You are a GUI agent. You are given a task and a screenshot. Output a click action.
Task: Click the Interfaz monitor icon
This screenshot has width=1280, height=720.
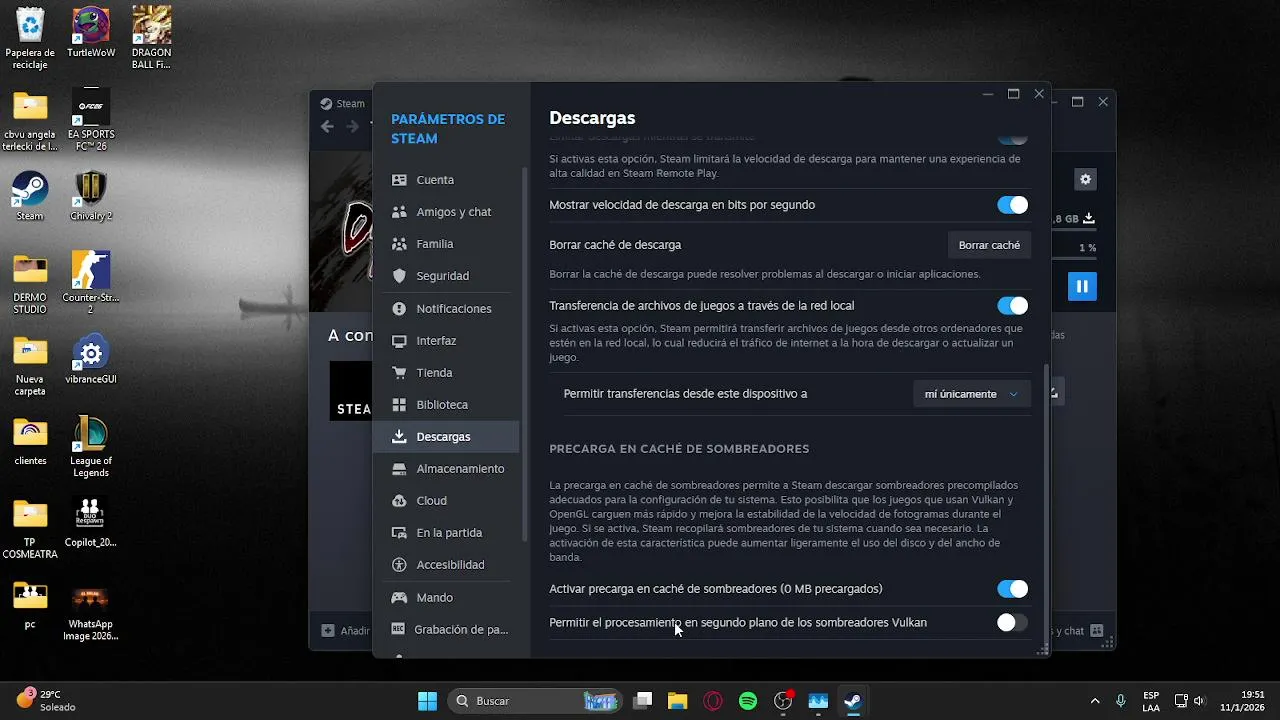(399, 341)
